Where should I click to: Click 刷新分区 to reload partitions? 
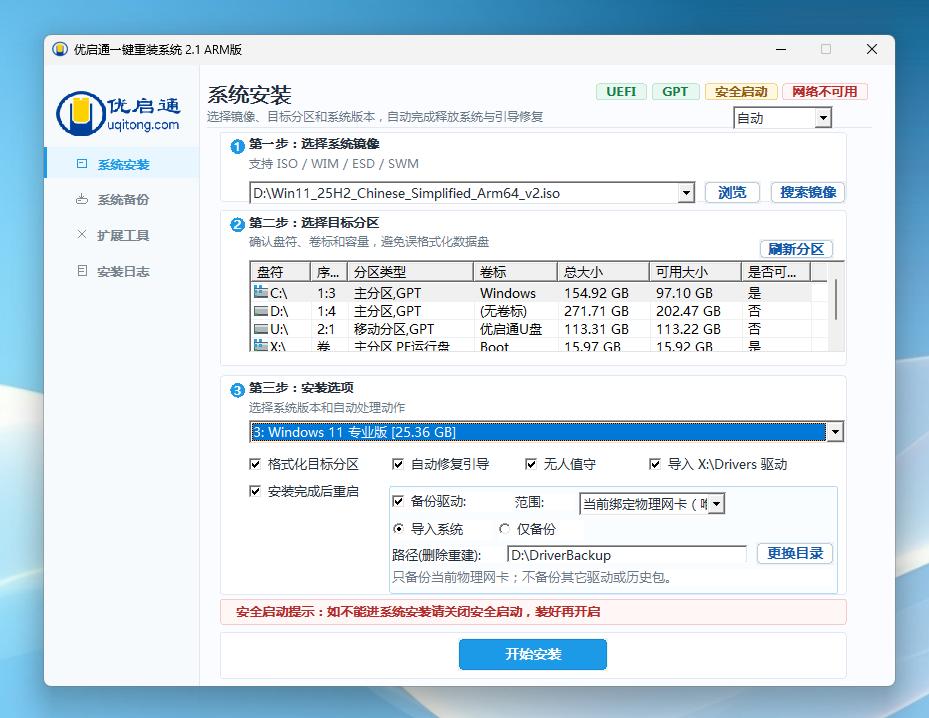[796, 249]
